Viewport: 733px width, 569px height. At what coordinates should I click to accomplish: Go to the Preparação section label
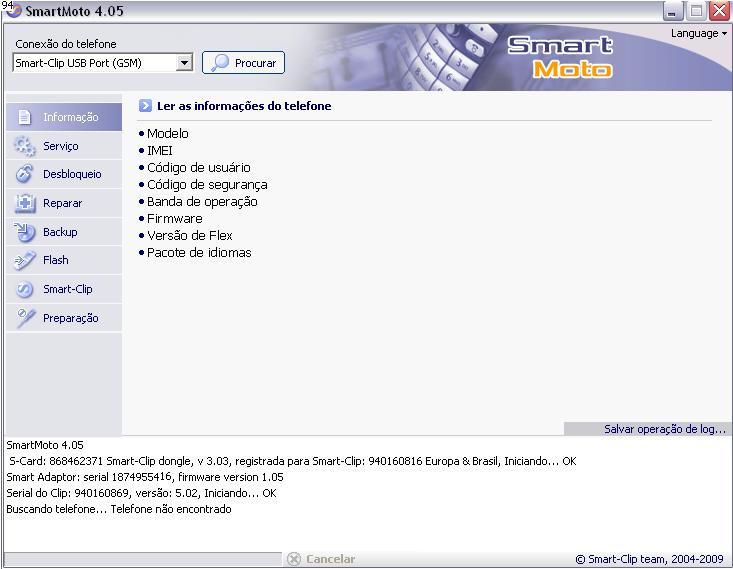pos(71,318)
